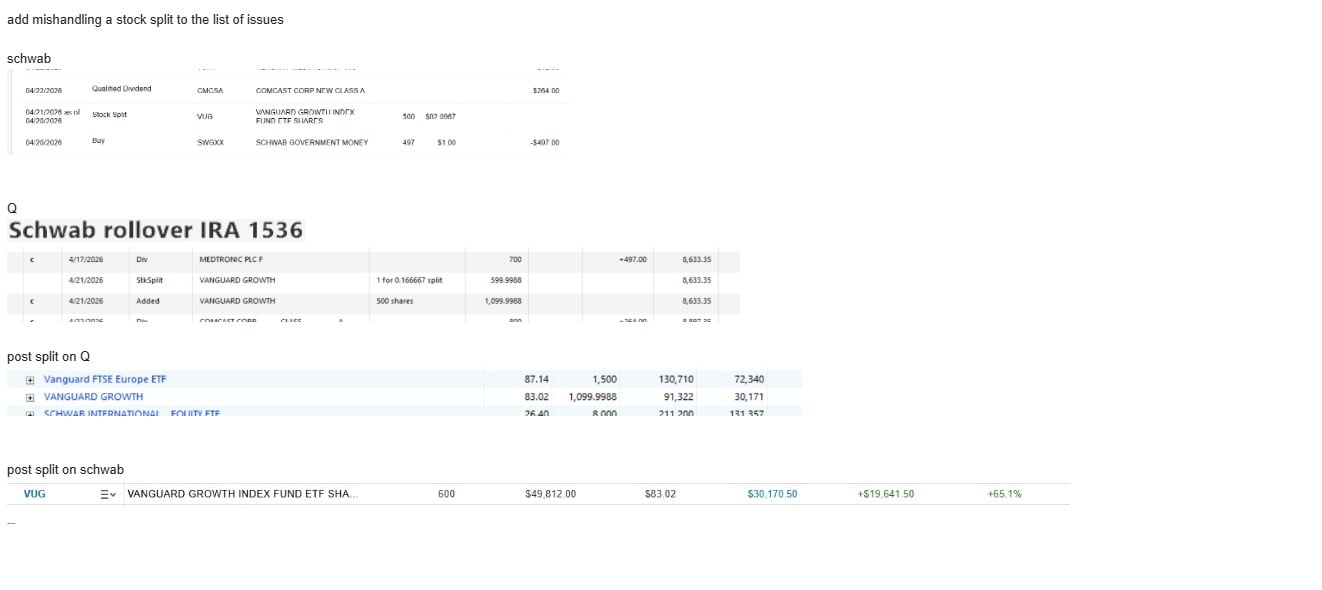Open the Vanguard FTSE Europe ETF link
Viewport: 1322px width, 590px height.
pyautogui.click(x=105, y=380)
